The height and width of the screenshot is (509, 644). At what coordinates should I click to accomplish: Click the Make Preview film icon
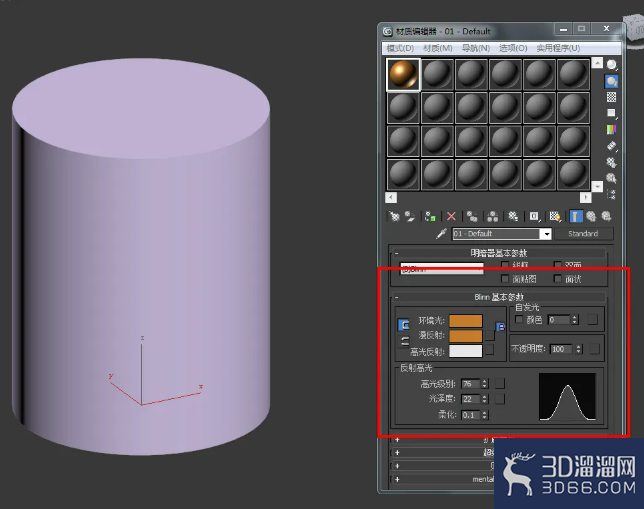[612, 146]
